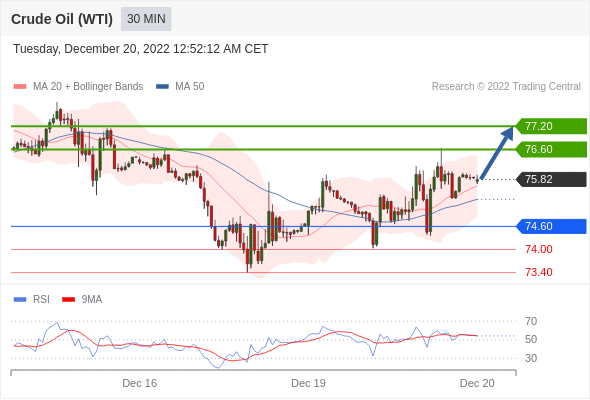Screen dimensions: 590x400
Task: Click the Crude Oil (WTI) title
Action: tap(62, 19)
